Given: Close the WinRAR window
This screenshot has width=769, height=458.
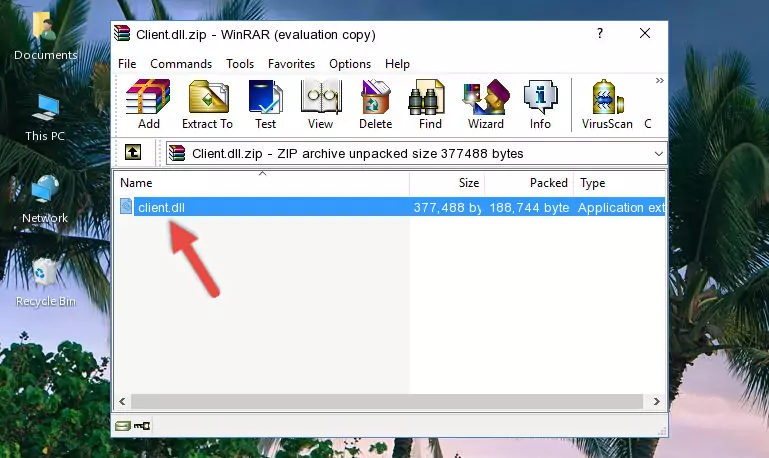Looking at the screenshot, I should 645,33.
